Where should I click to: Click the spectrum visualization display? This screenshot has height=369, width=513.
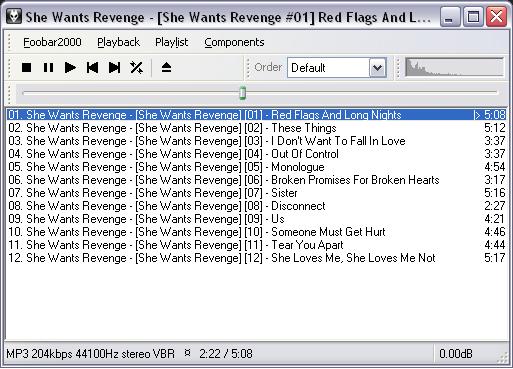pos(454,67)
